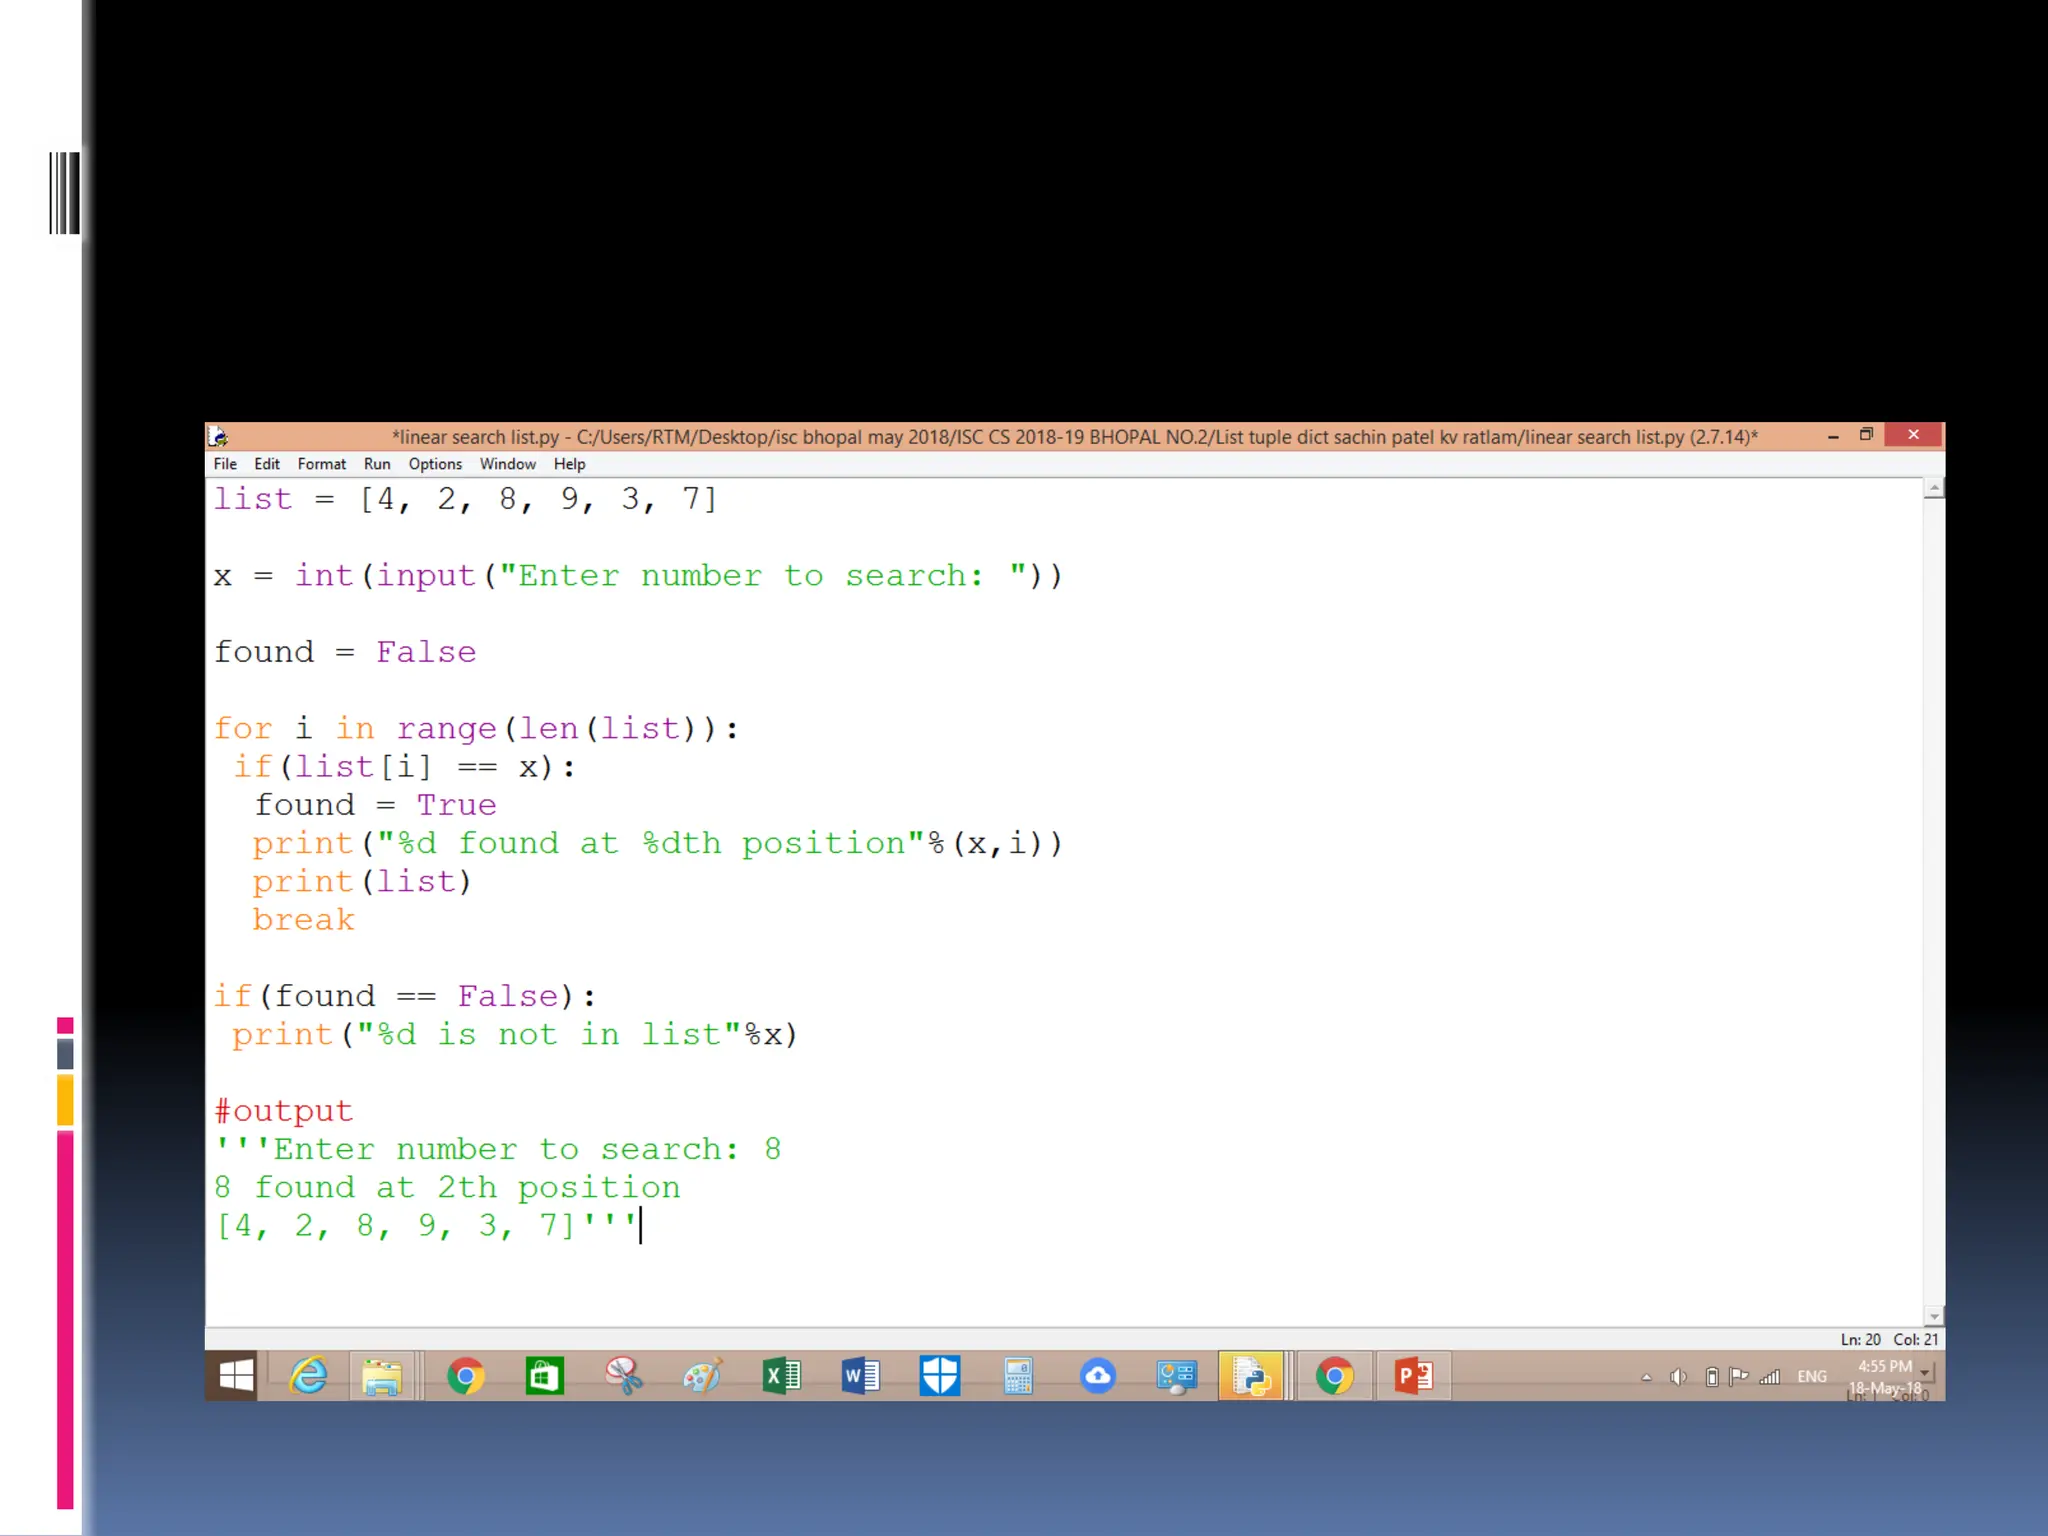Click the Python IDLE taskbar icon
This screenshot has height=1536, width=2048.
tap(1251, 1377)
